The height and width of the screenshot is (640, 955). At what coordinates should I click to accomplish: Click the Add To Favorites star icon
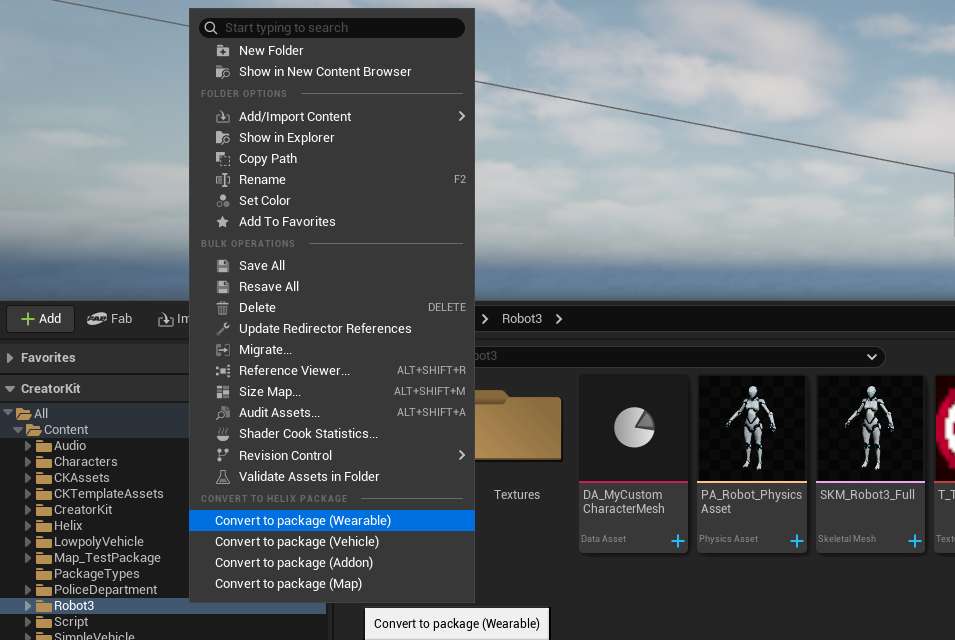pos(223,222)
